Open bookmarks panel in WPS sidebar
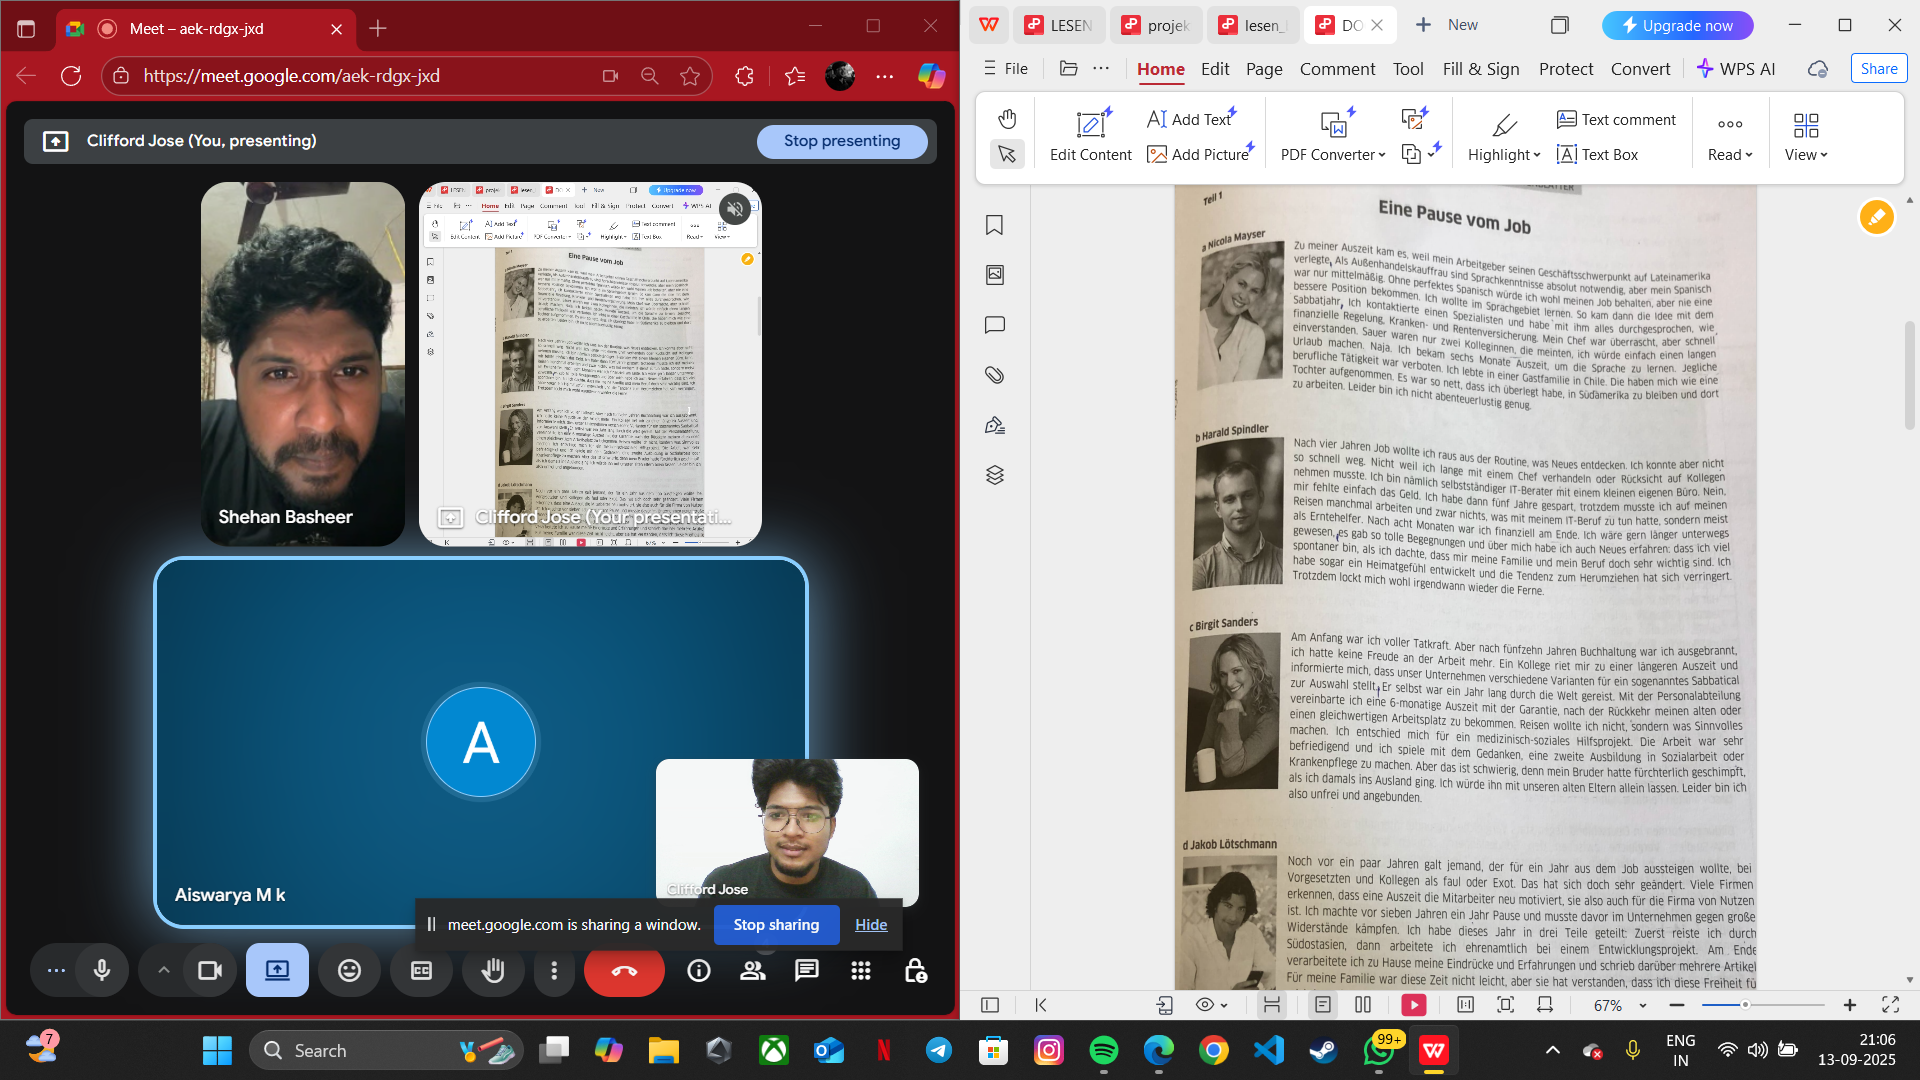Image resolution: width=1920 pixels, height=1080 pixels. pos(994,225)
